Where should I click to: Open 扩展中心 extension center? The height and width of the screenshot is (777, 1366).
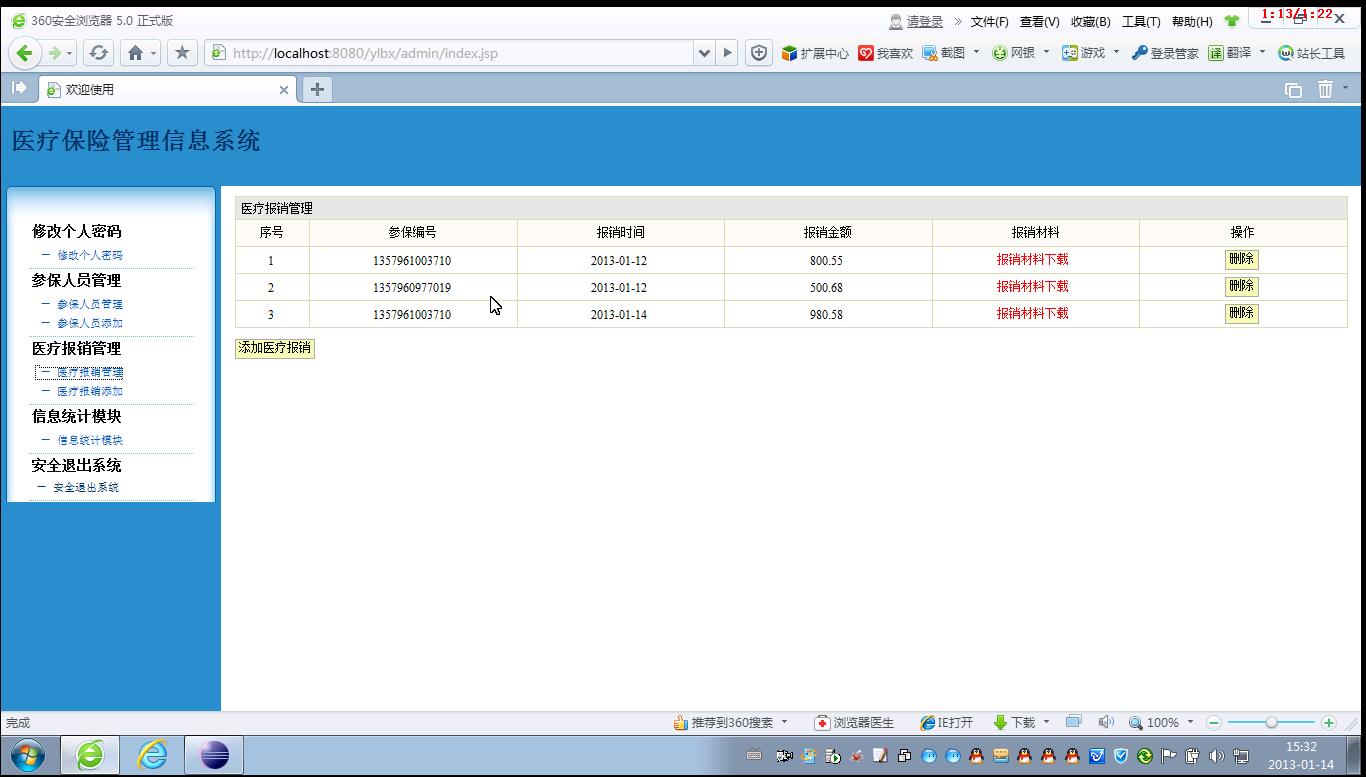815,53
